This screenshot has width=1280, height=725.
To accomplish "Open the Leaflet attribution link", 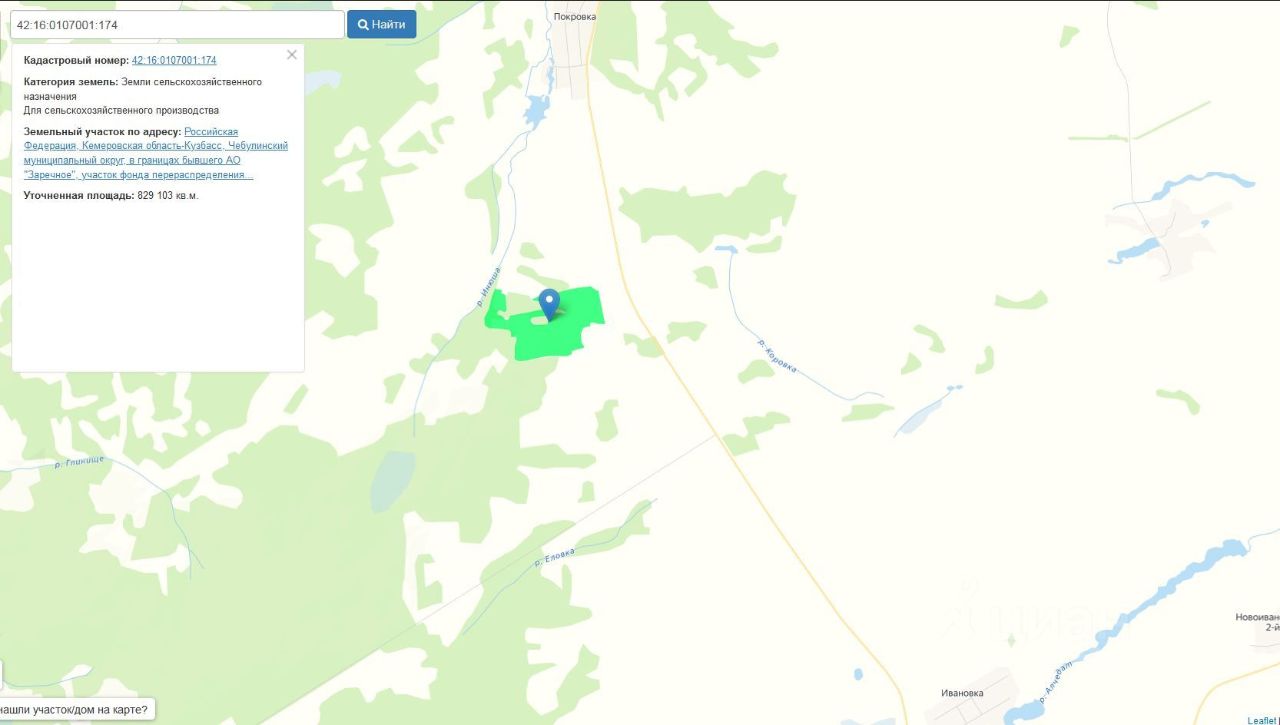I will pyautogui.click(x=1263, y=719).
